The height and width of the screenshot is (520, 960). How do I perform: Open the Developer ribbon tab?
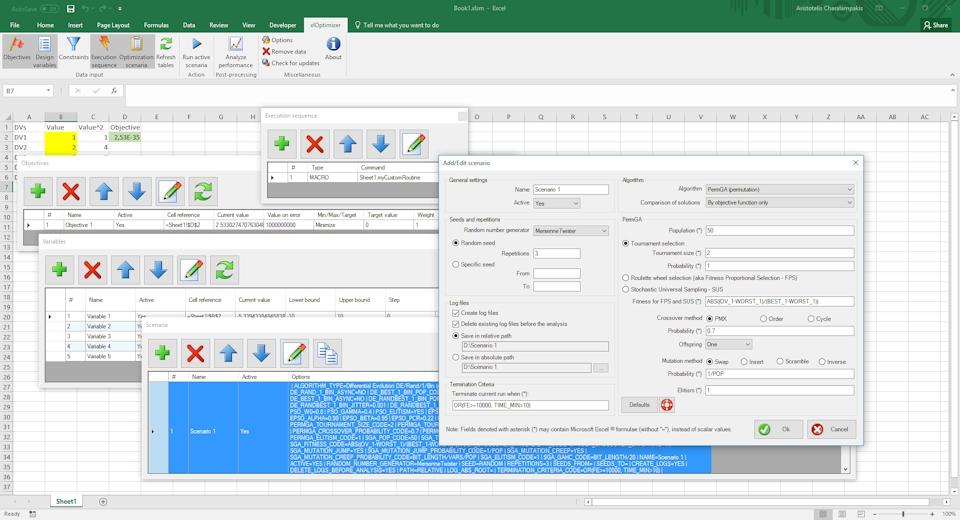tap(283, 25)
